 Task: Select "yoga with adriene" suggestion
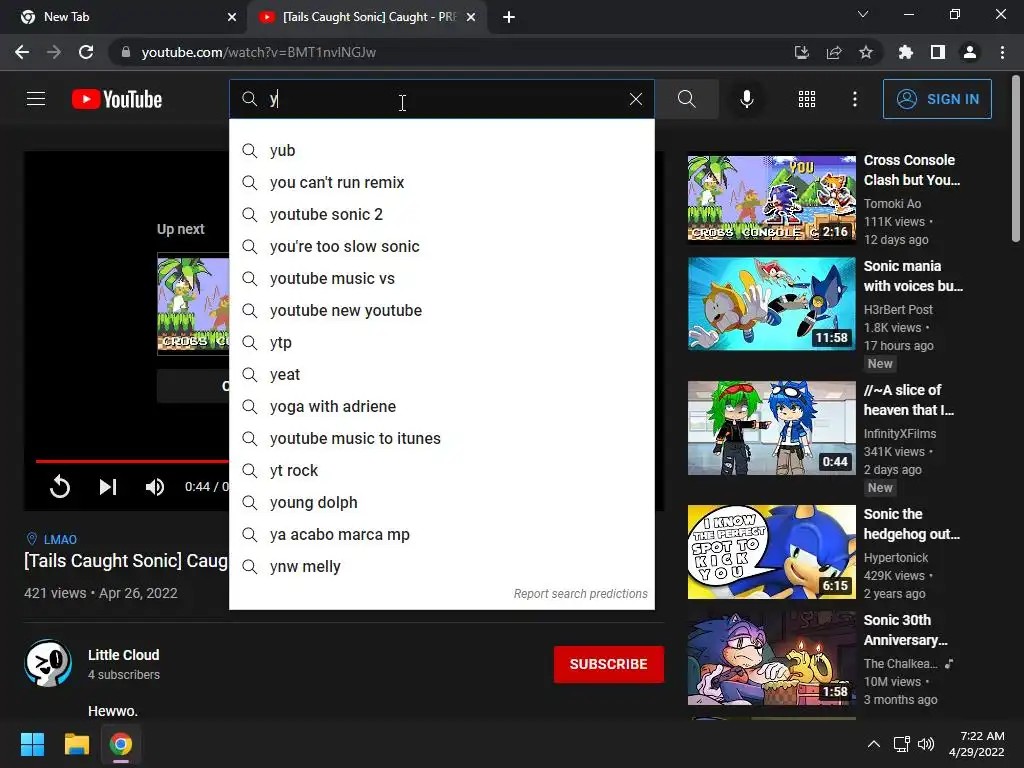441,406
